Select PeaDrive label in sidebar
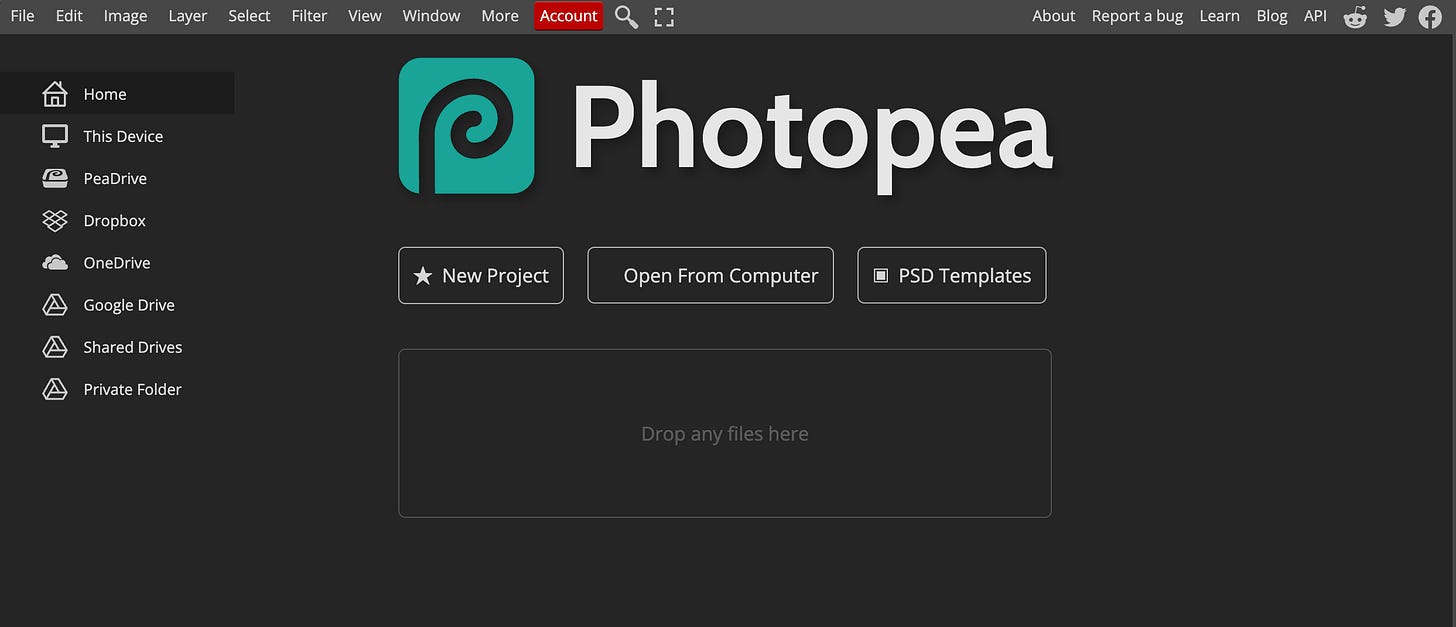Screen dimensions: 1456x627 115,178
